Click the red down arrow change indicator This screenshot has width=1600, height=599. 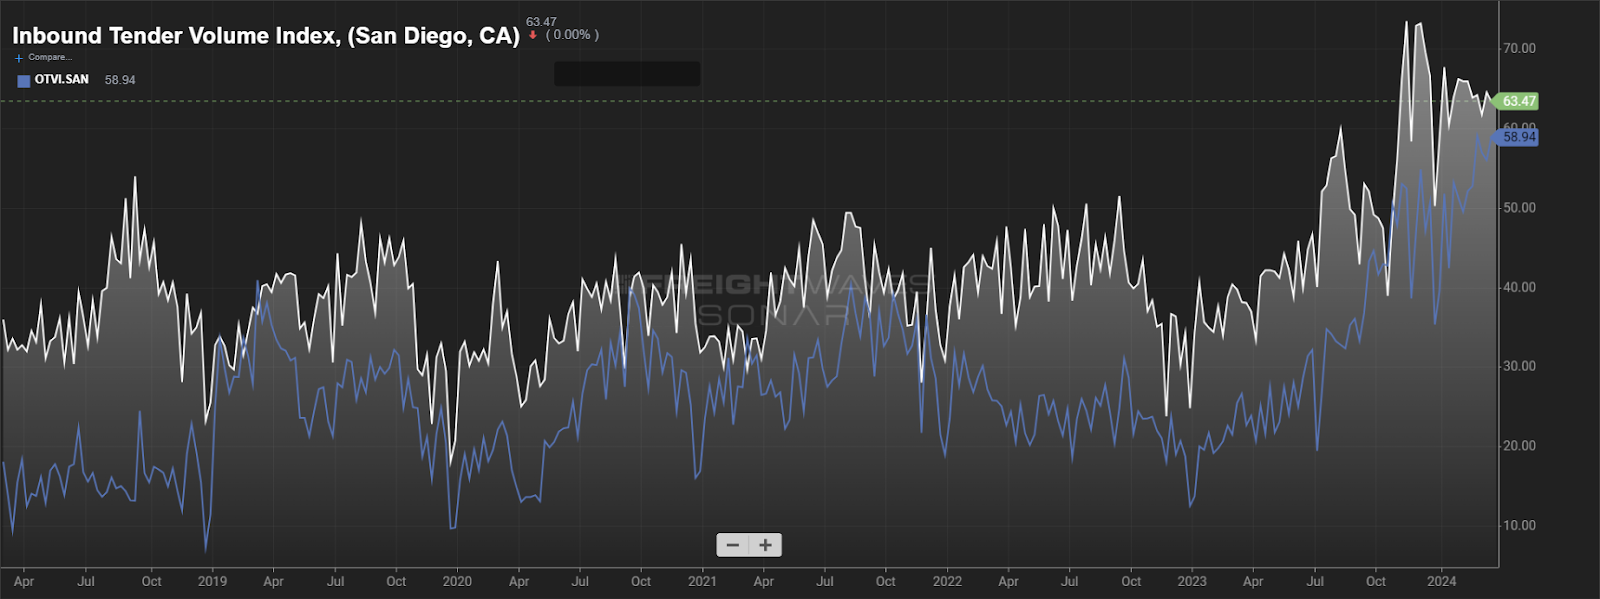pos(533,35)
